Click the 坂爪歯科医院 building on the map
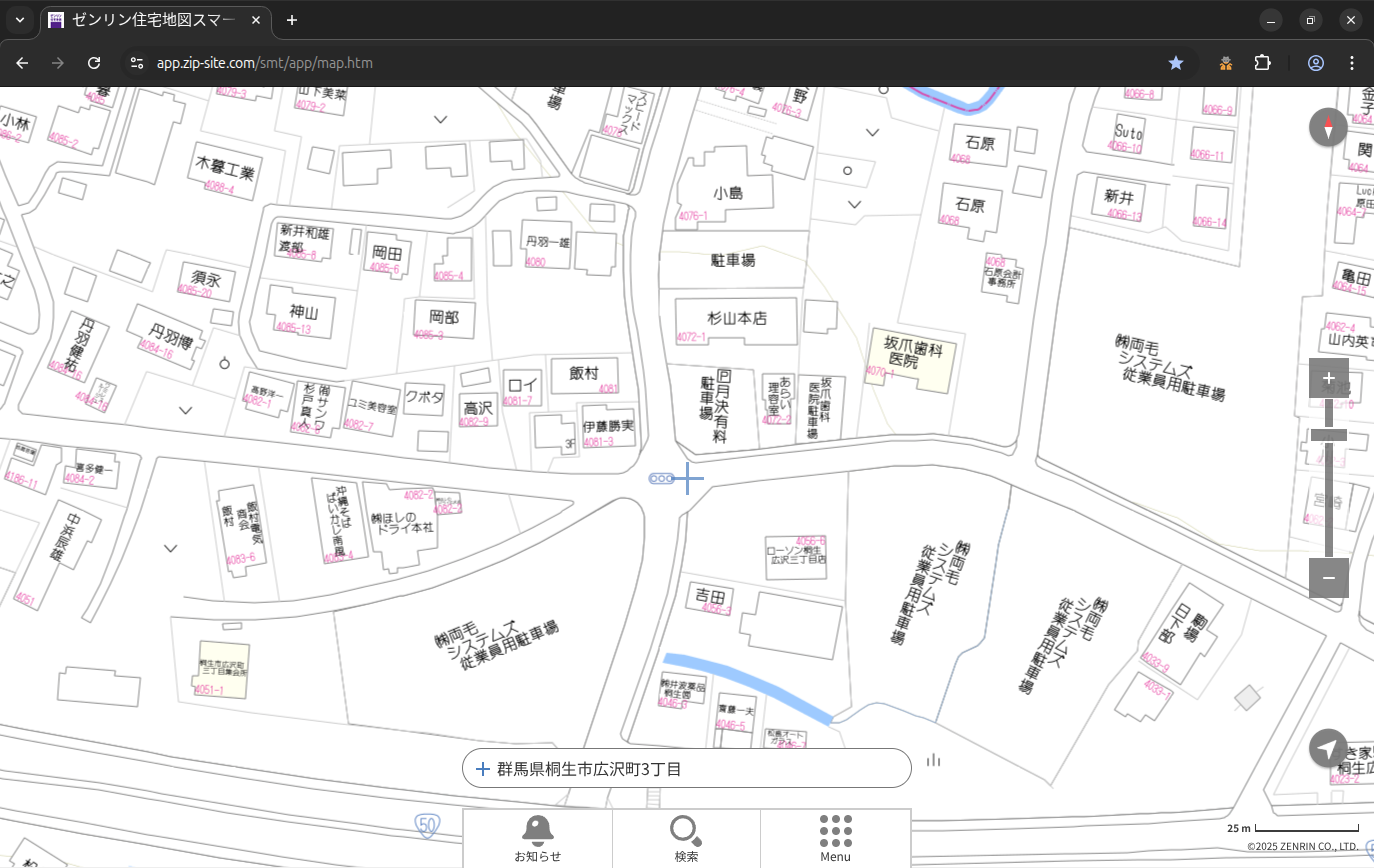Viewport: 1374px width, 868px height. coord(908,358)
